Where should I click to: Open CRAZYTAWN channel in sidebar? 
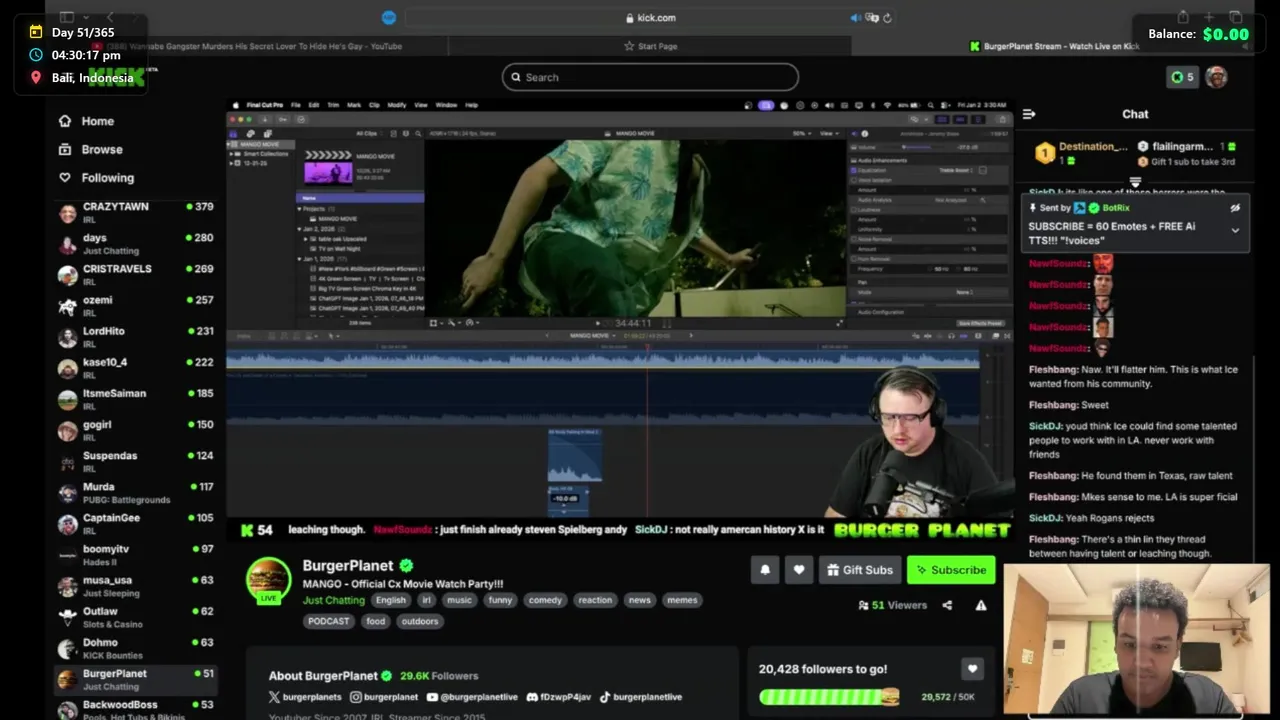[136, 213]
